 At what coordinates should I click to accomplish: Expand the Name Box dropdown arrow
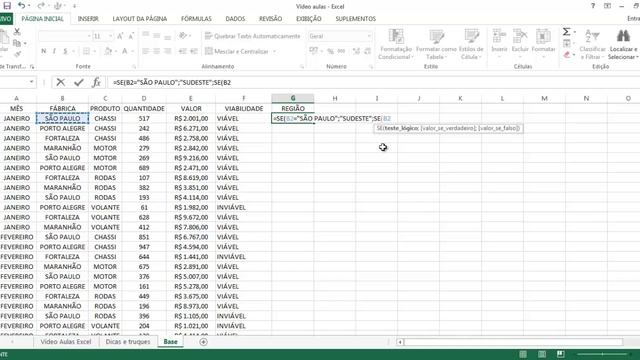tap(31, 82)
